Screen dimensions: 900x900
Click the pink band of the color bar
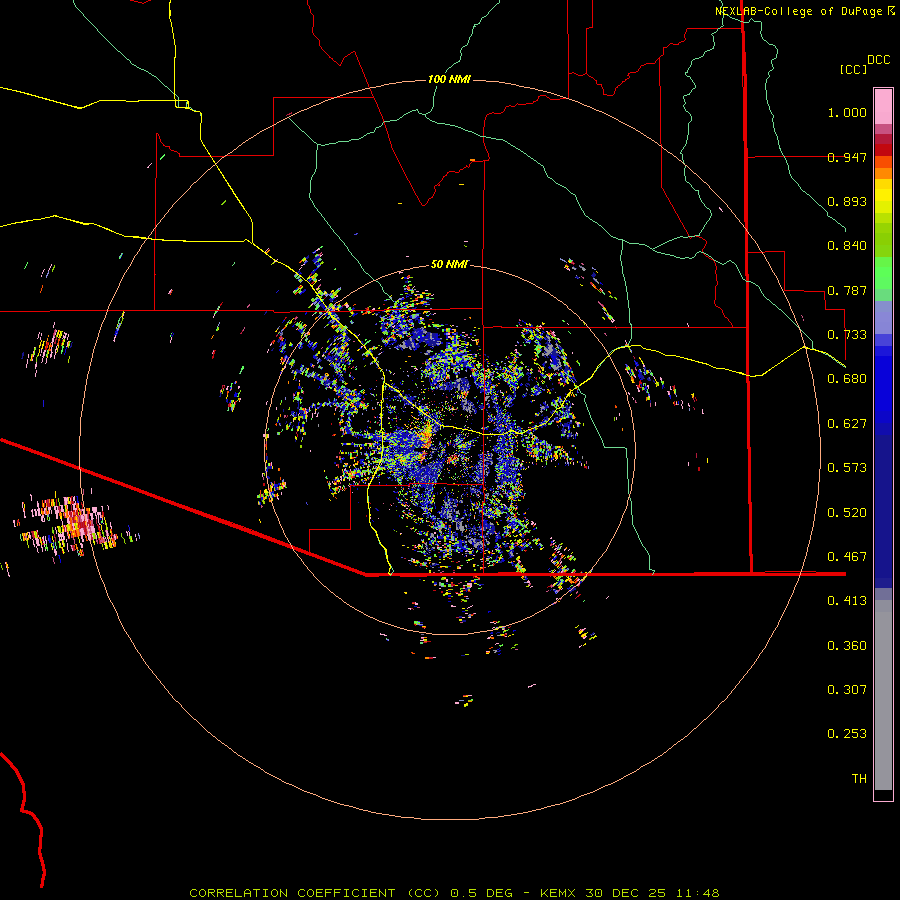pos(883,106)
